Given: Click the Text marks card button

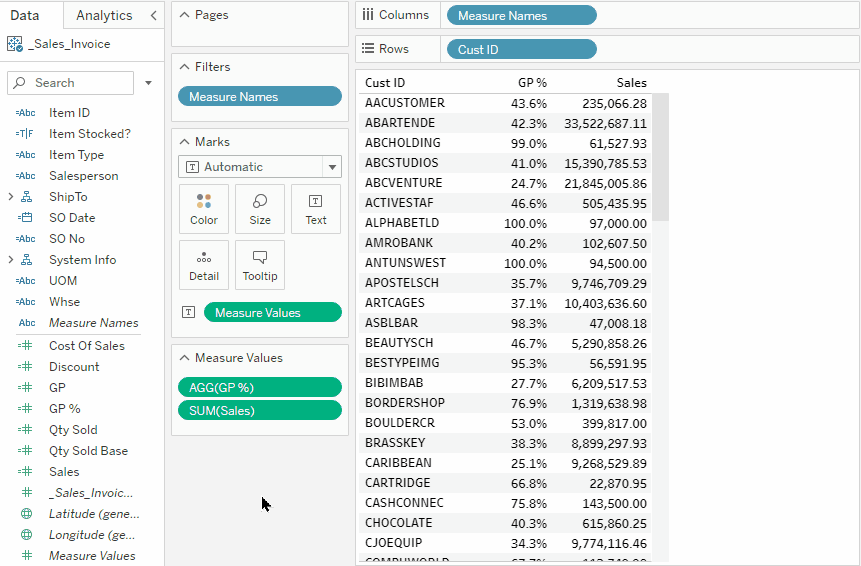Looking at the screenshot, I should pos(316,209).
